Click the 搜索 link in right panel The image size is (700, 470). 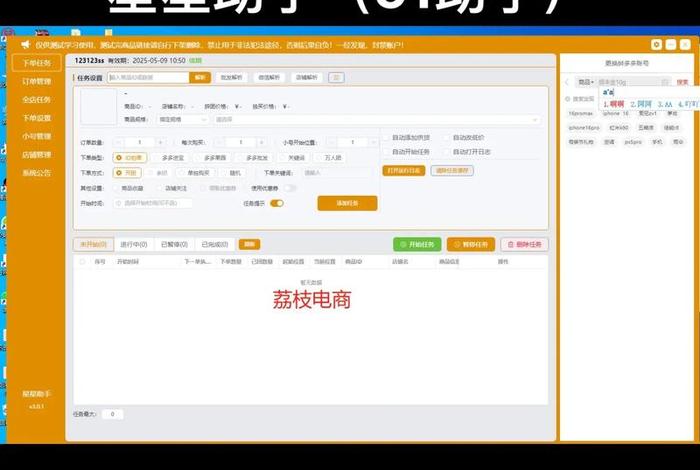coord(682,82)
